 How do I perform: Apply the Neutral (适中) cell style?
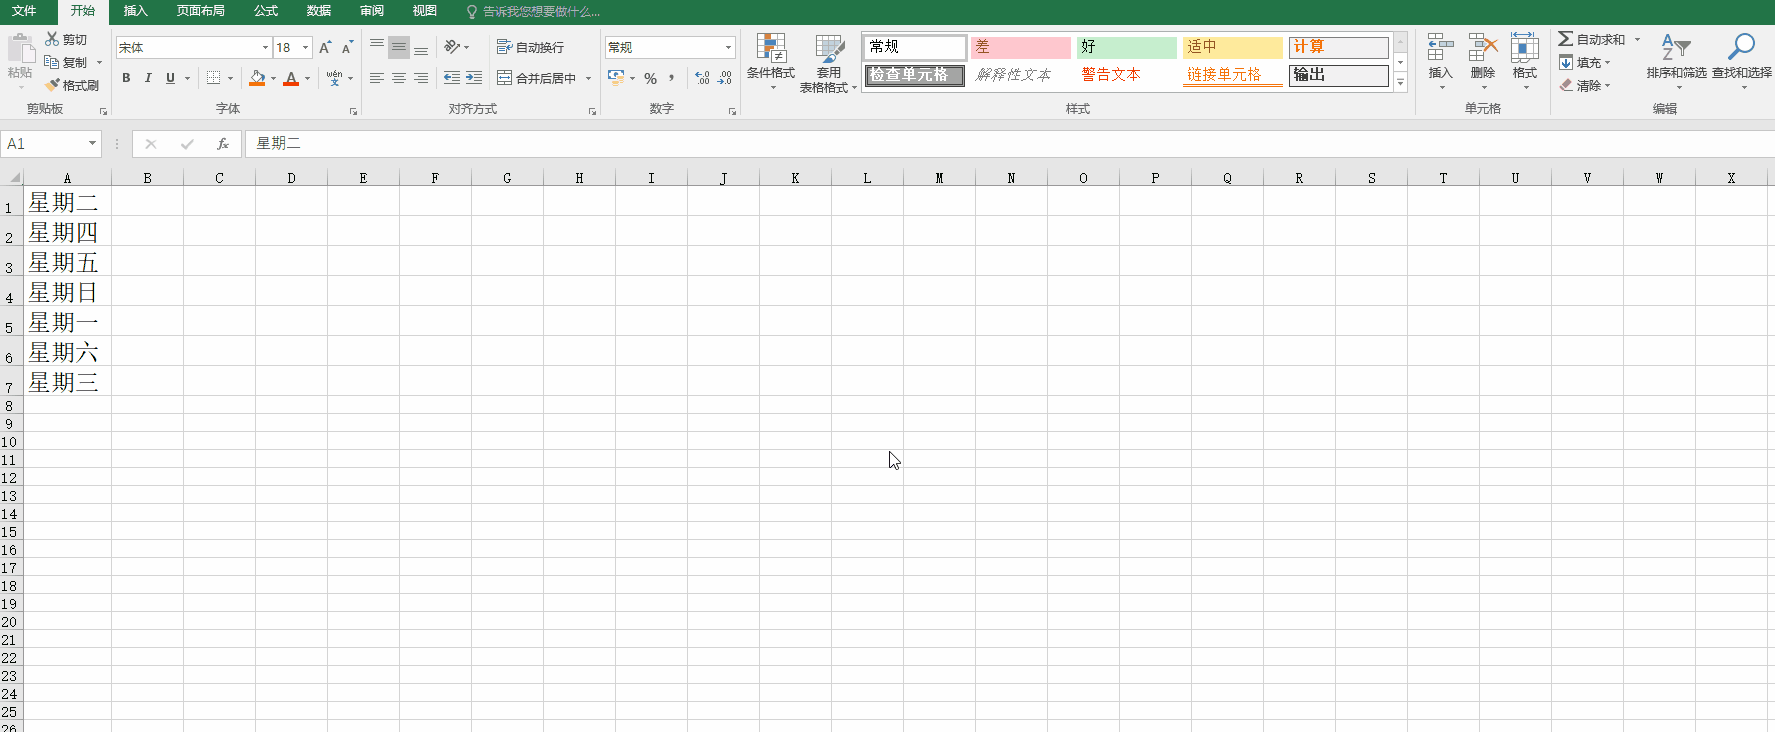[1233, 47]
